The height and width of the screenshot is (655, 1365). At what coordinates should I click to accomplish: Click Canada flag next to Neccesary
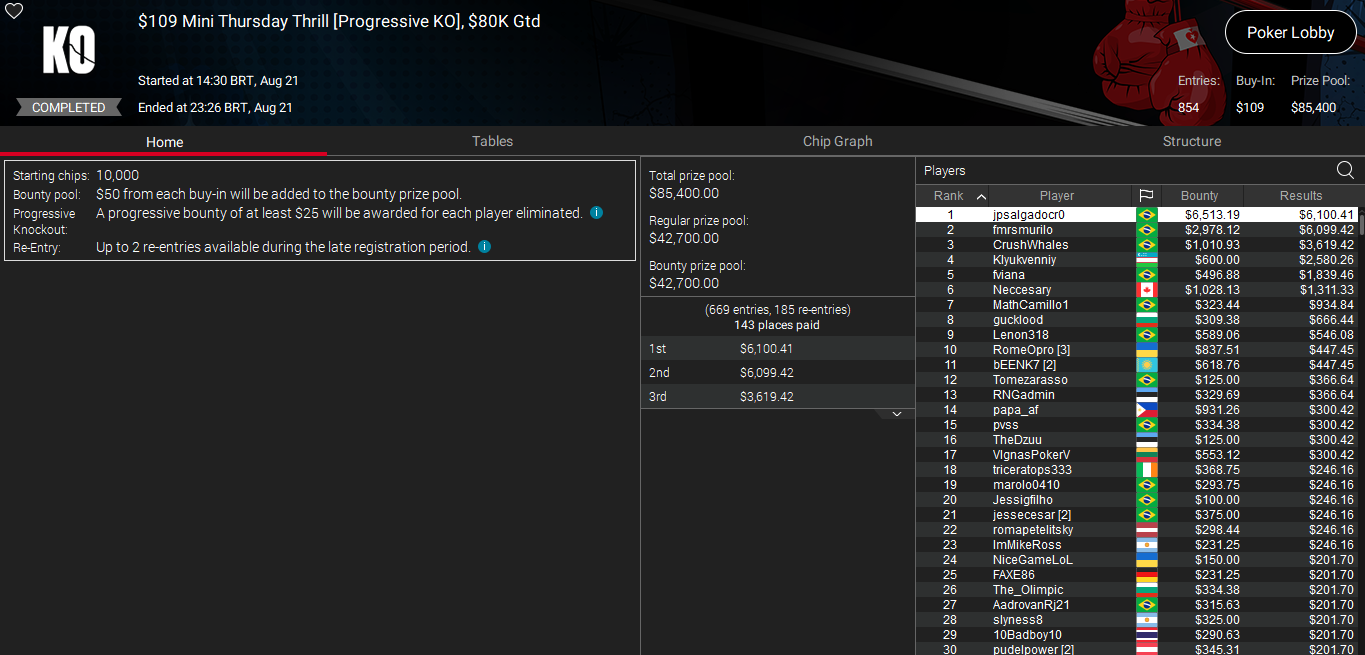(1147, 290)
